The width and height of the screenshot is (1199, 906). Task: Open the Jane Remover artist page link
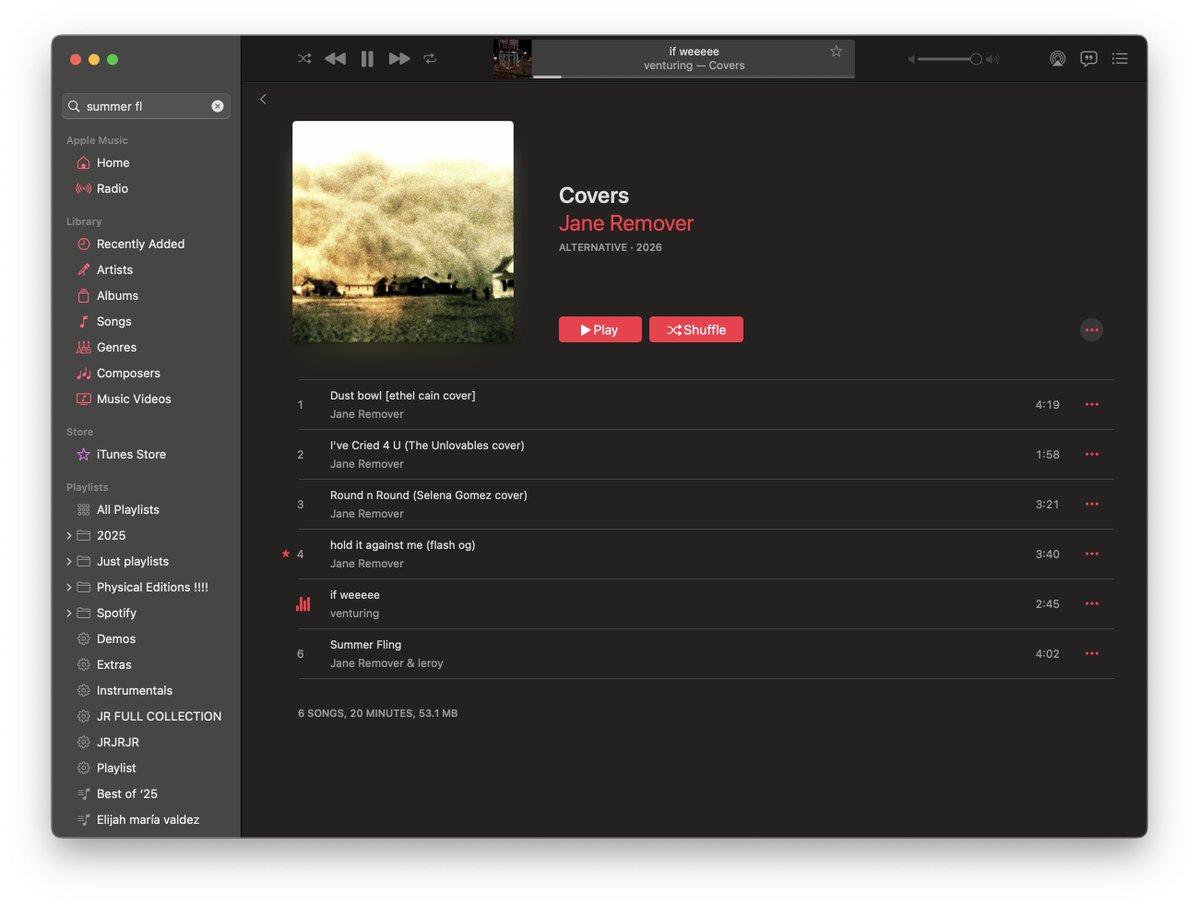625,223
